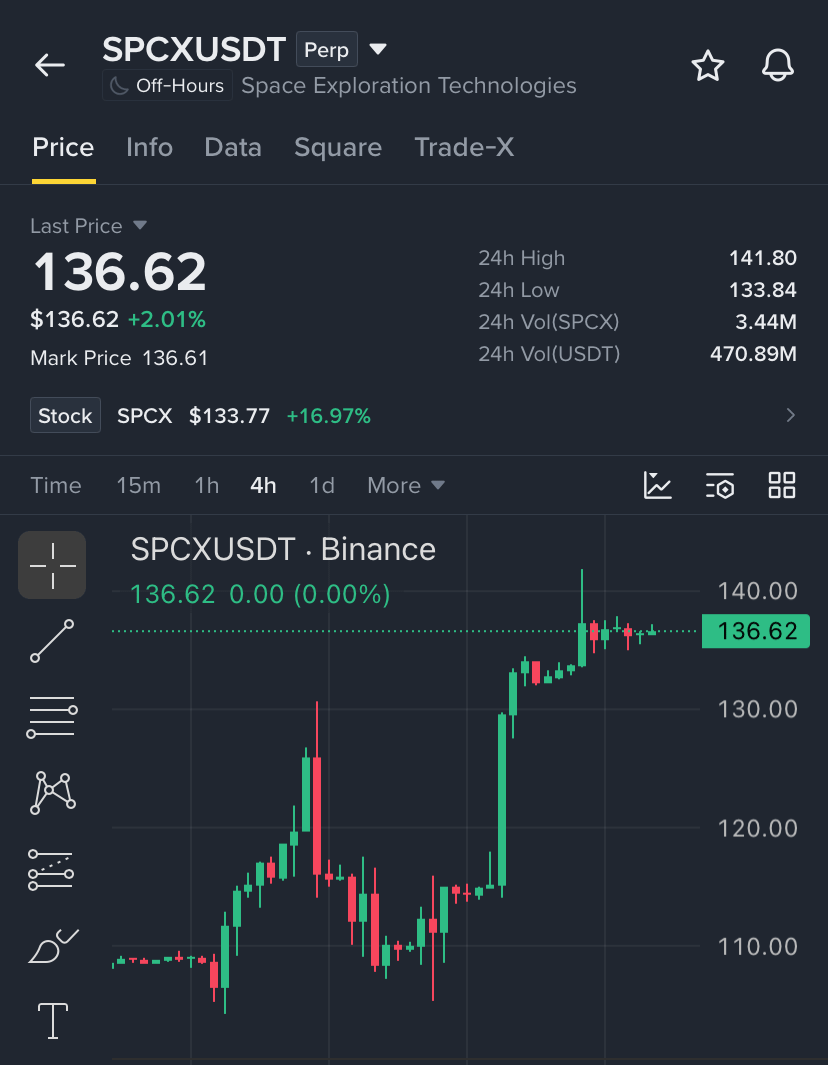
Task: Expand the SPCXUSDT pair selector arrow
Action: 378,49
